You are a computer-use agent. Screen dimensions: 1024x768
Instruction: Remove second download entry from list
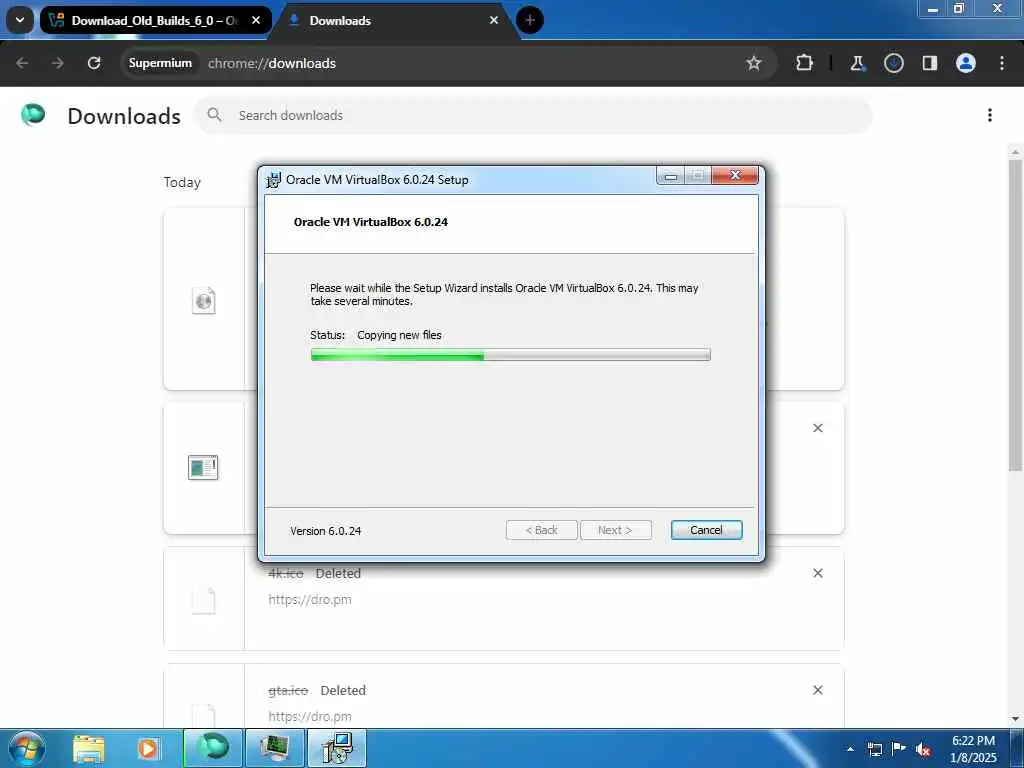click(x=817, y=428)
